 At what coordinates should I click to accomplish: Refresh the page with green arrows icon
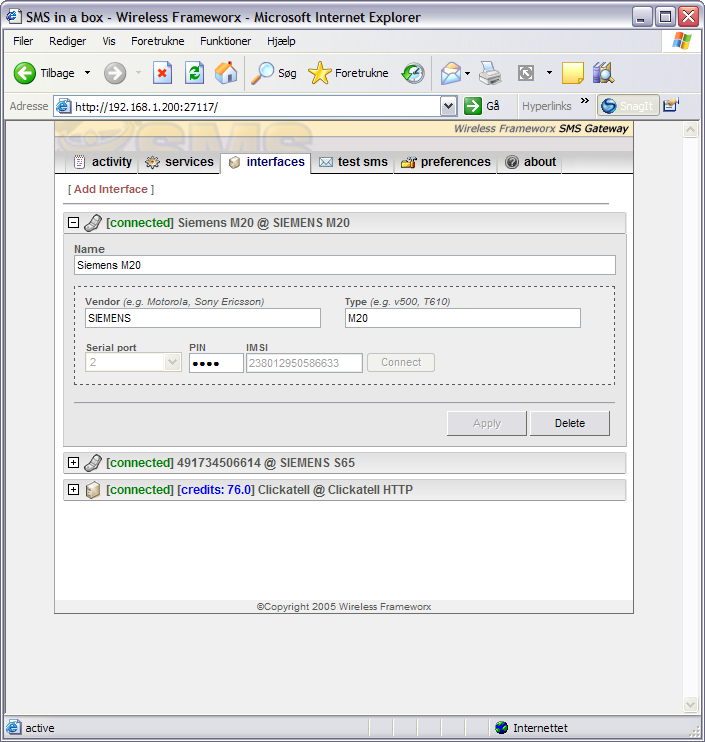tap(194, 73)
